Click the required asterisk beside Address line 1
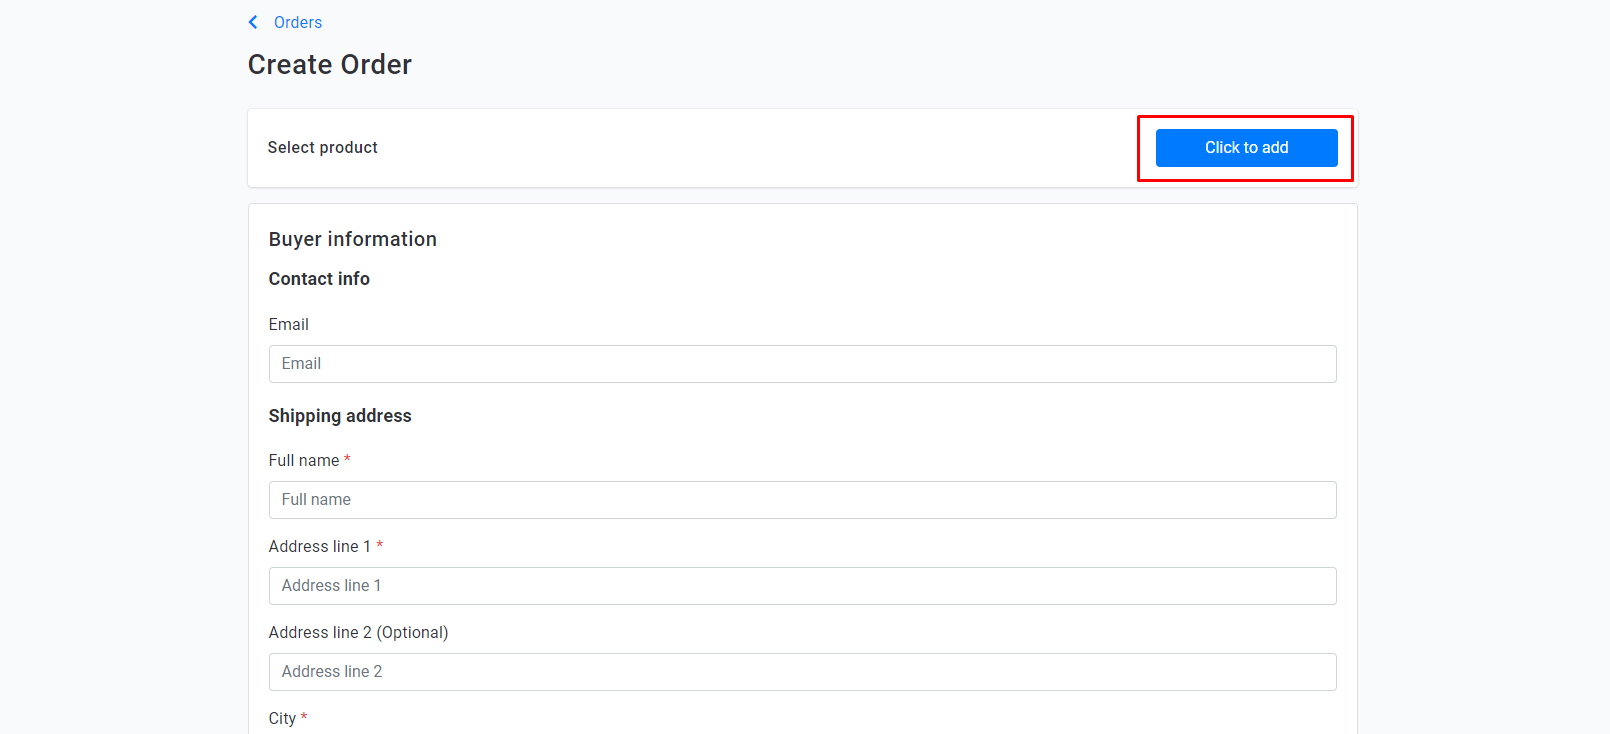The width and height of the screenshot is (1610, 734). [379, 545]
